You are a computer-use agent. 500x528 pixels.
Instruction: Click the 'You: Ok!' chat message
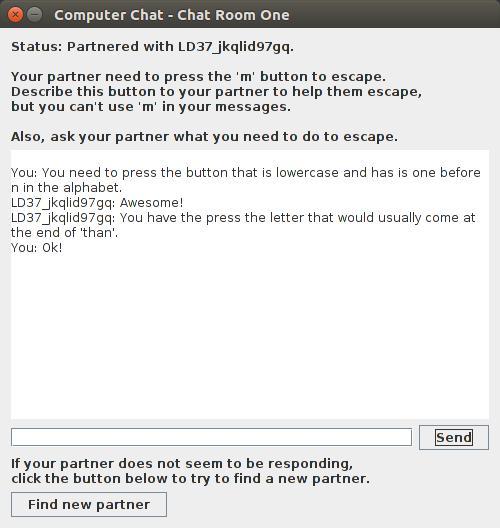[x=37, y=248]
